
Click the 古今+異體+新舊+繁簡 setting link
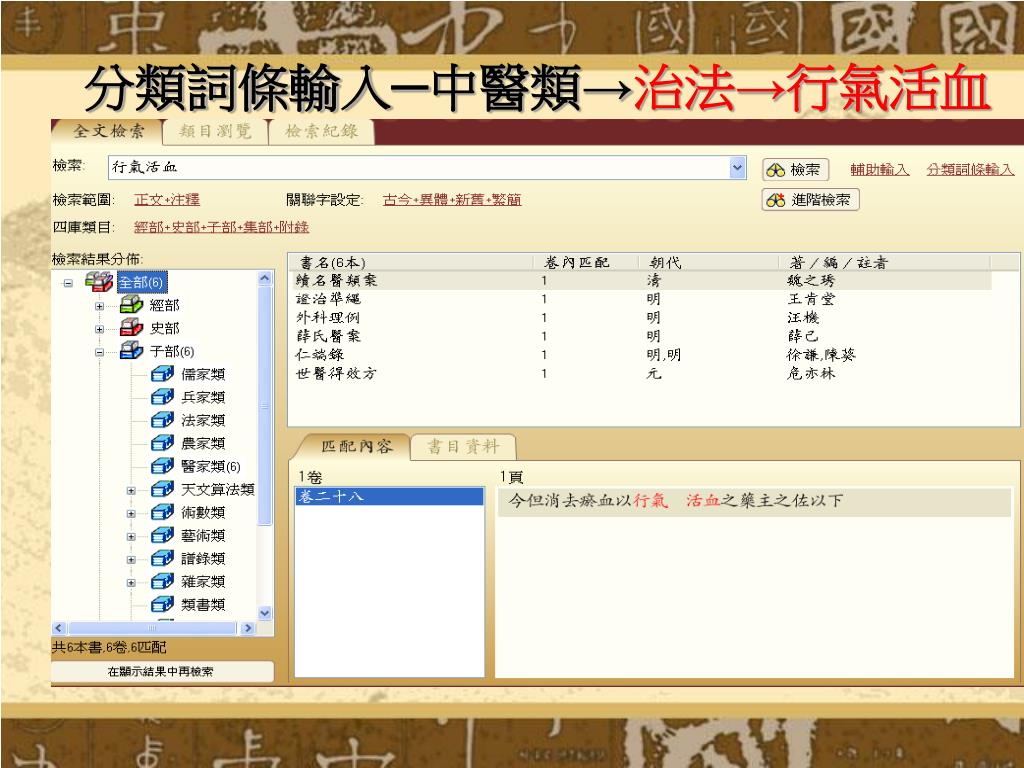452,200
